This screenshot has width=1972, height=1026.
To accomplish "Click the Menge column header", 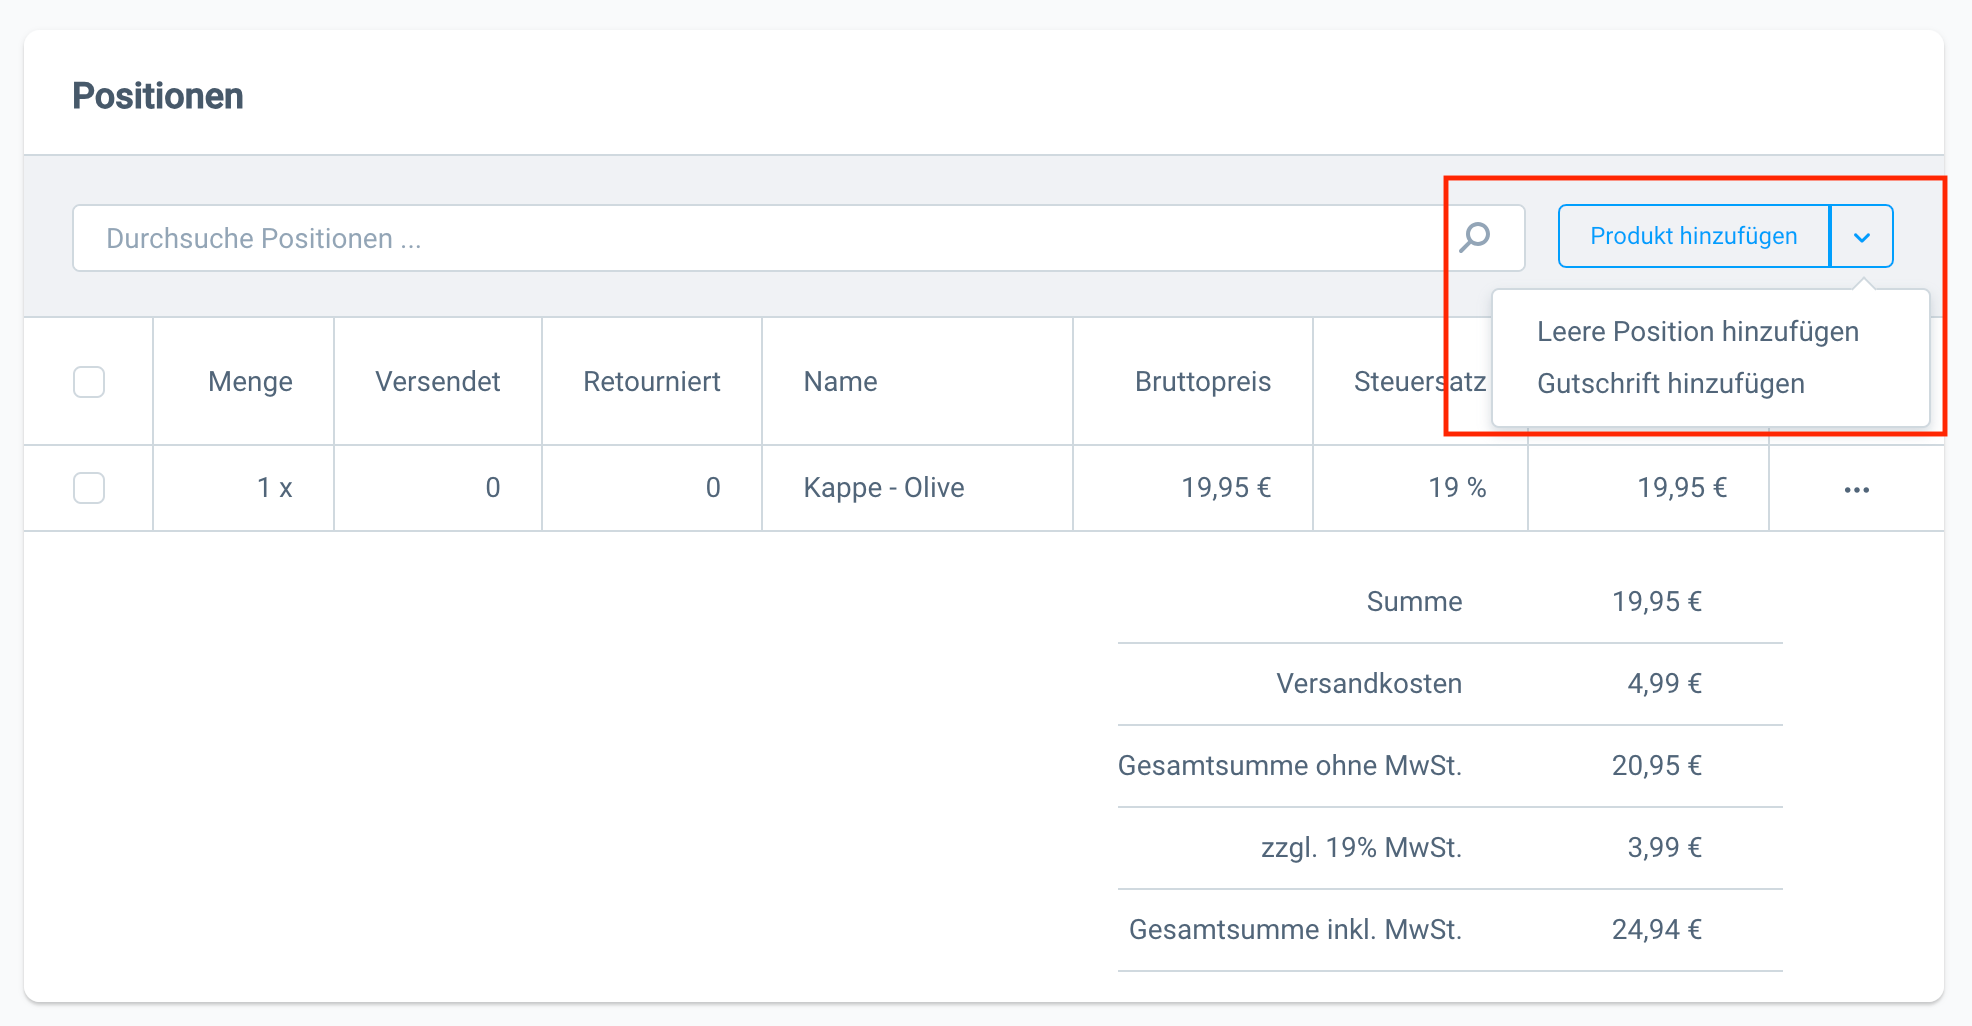I will [250, 381].
